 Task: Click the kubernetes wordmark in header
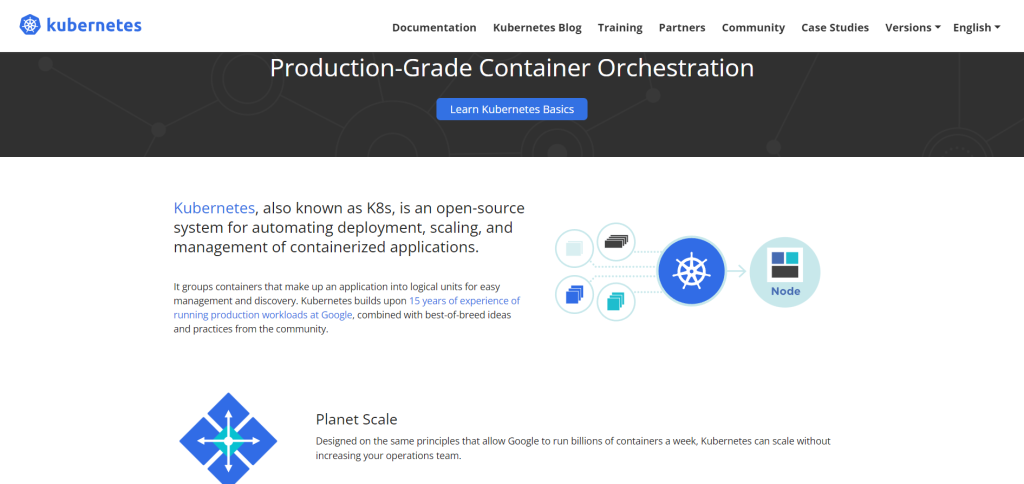tap(94, 25)
